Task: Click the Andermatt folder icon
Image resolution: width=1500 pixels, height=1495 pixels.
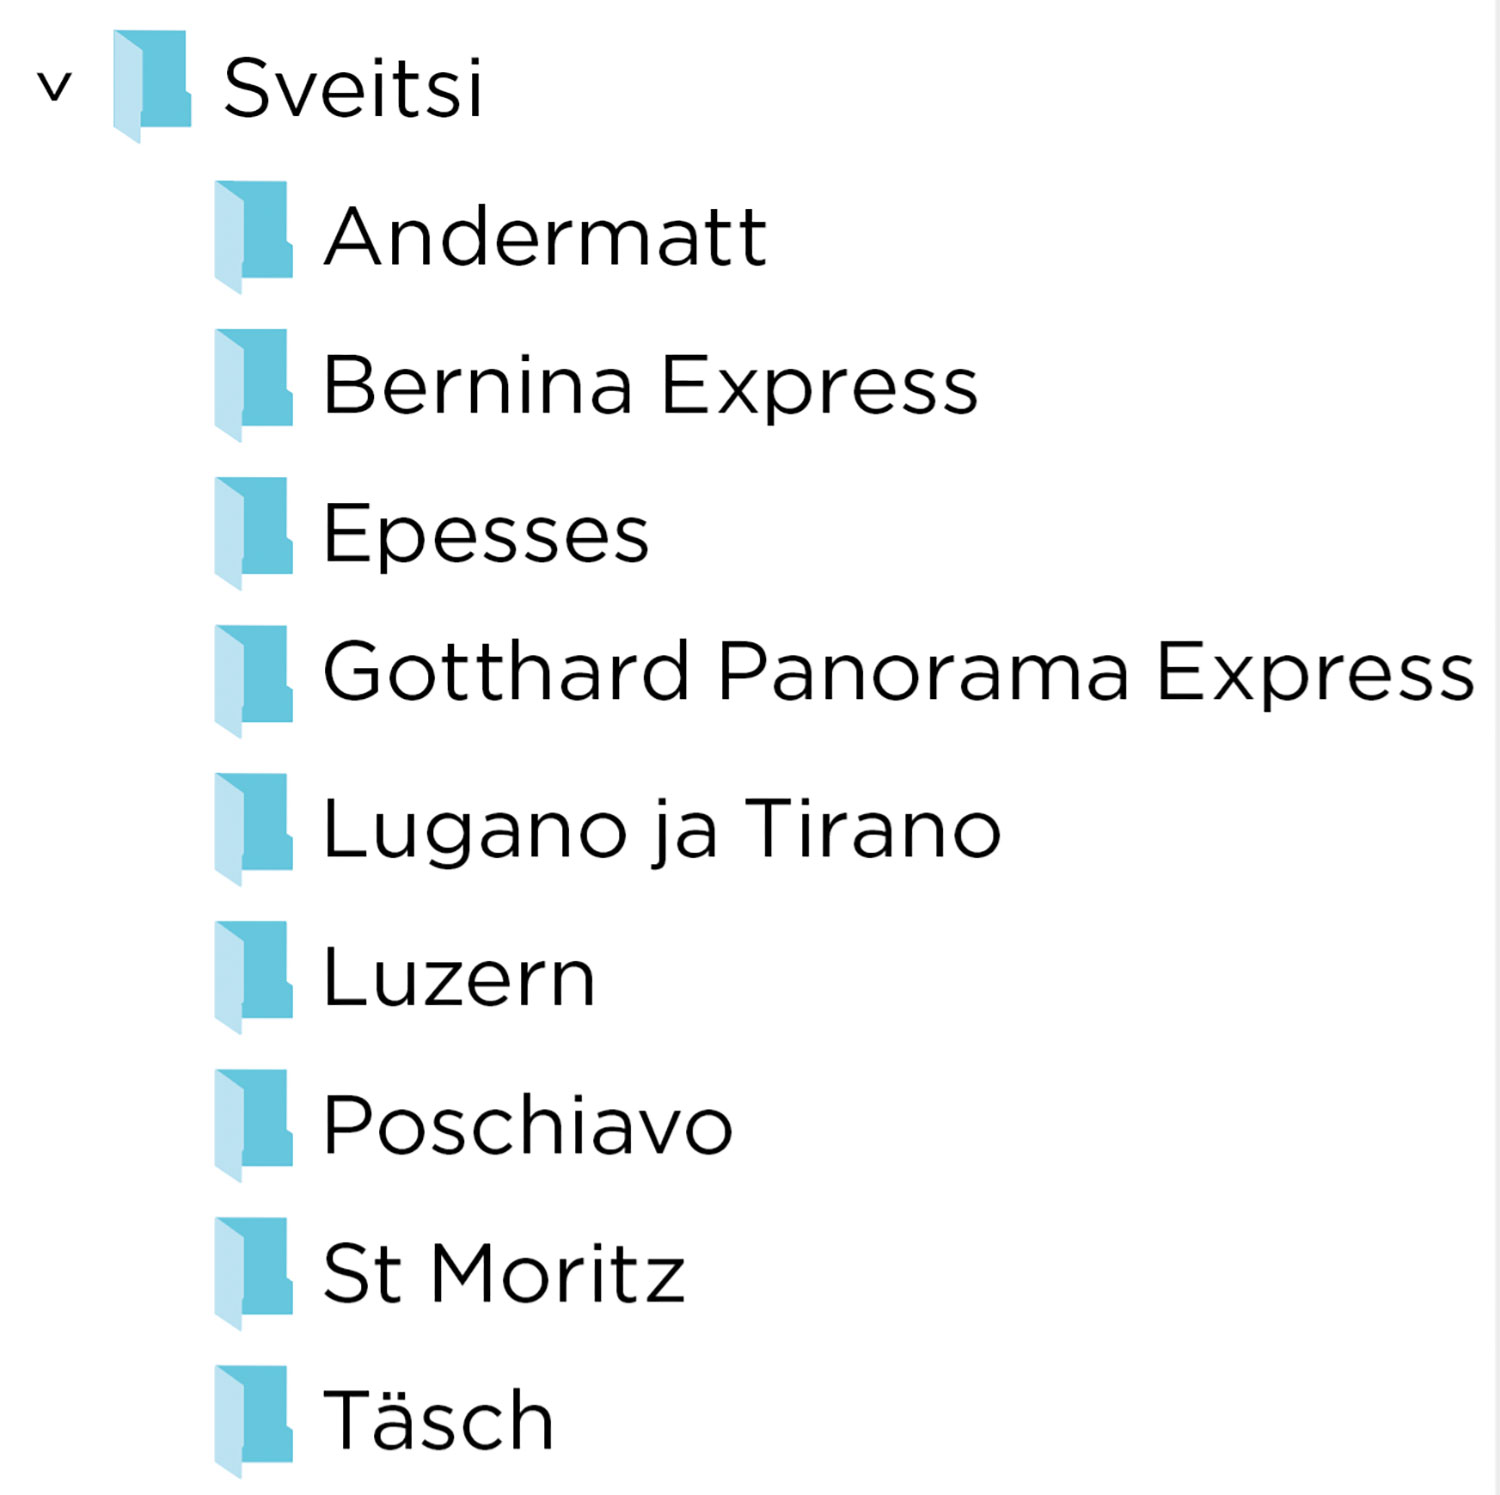Action: click(x=254, y=236)
